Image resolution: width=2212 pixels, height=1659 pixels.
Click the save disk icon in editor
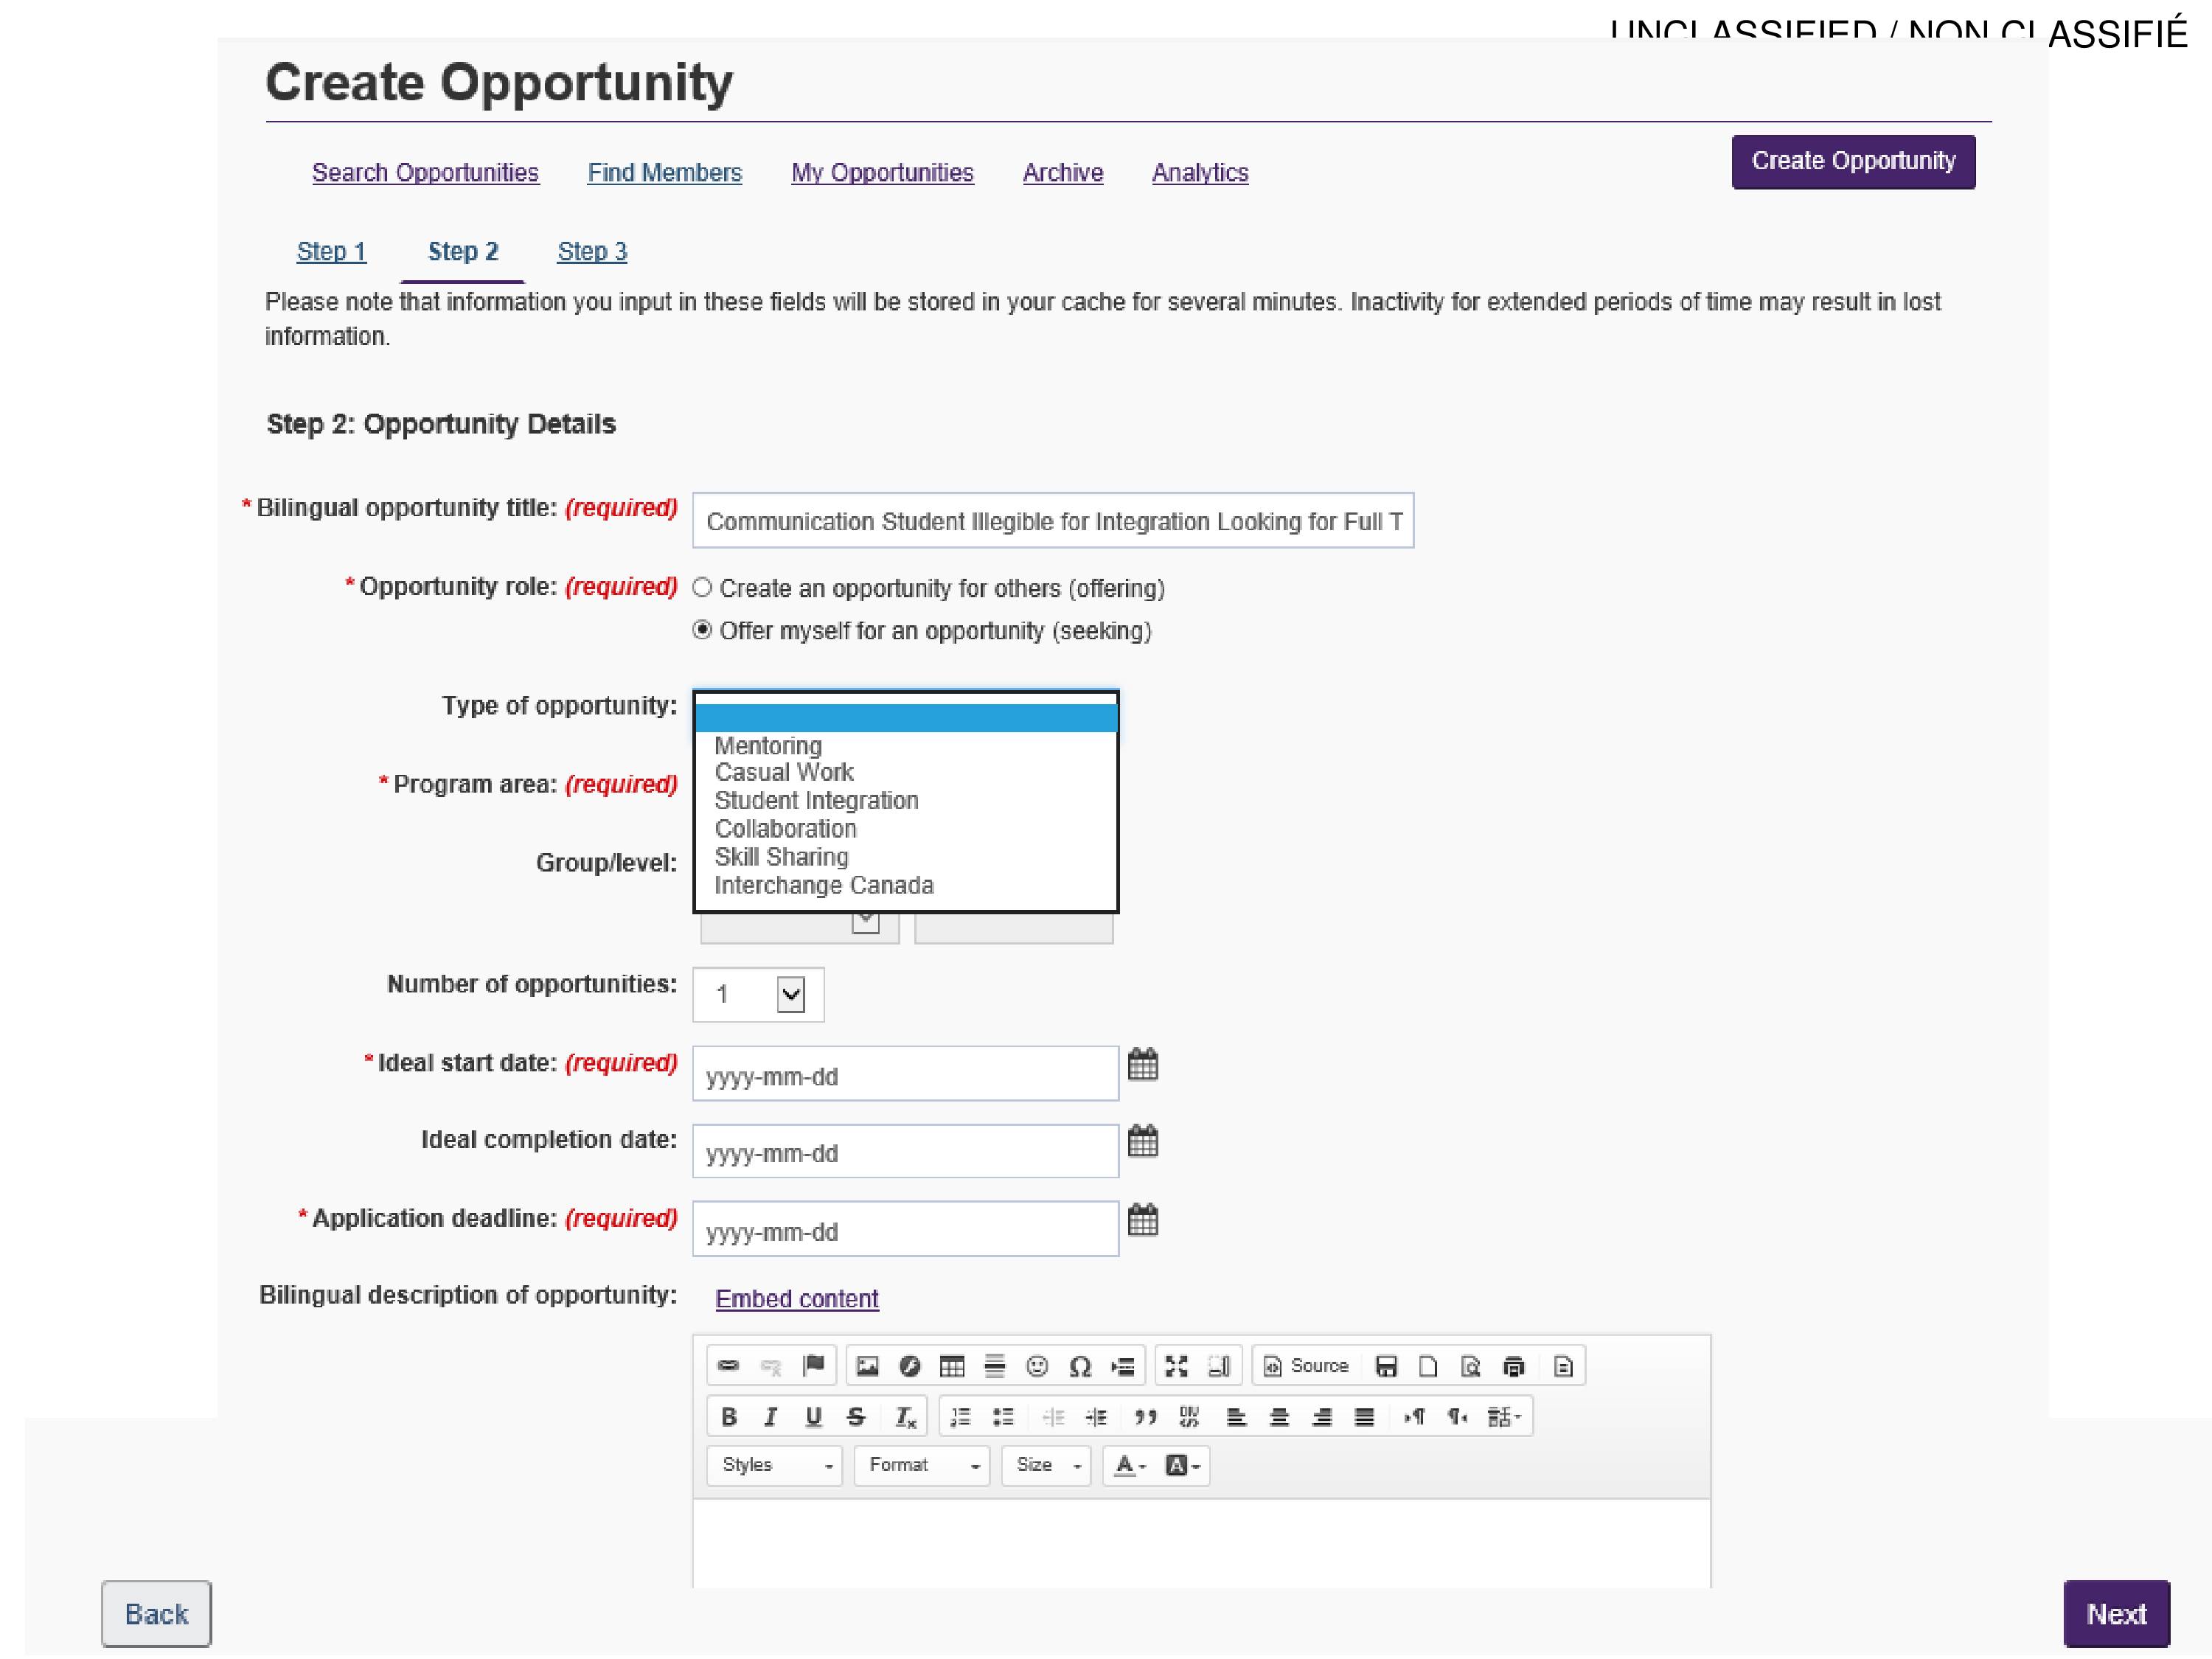pyautogui.click(x=1386, y=1366)
